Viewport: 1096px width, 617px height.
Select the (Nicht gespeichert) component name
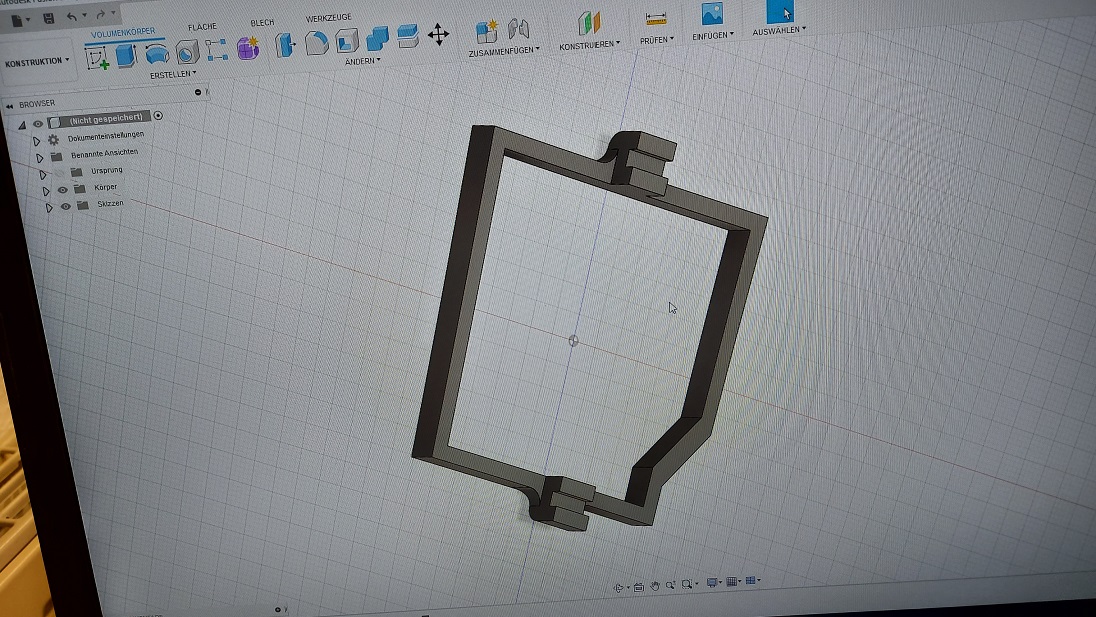[x=106, y=119]
